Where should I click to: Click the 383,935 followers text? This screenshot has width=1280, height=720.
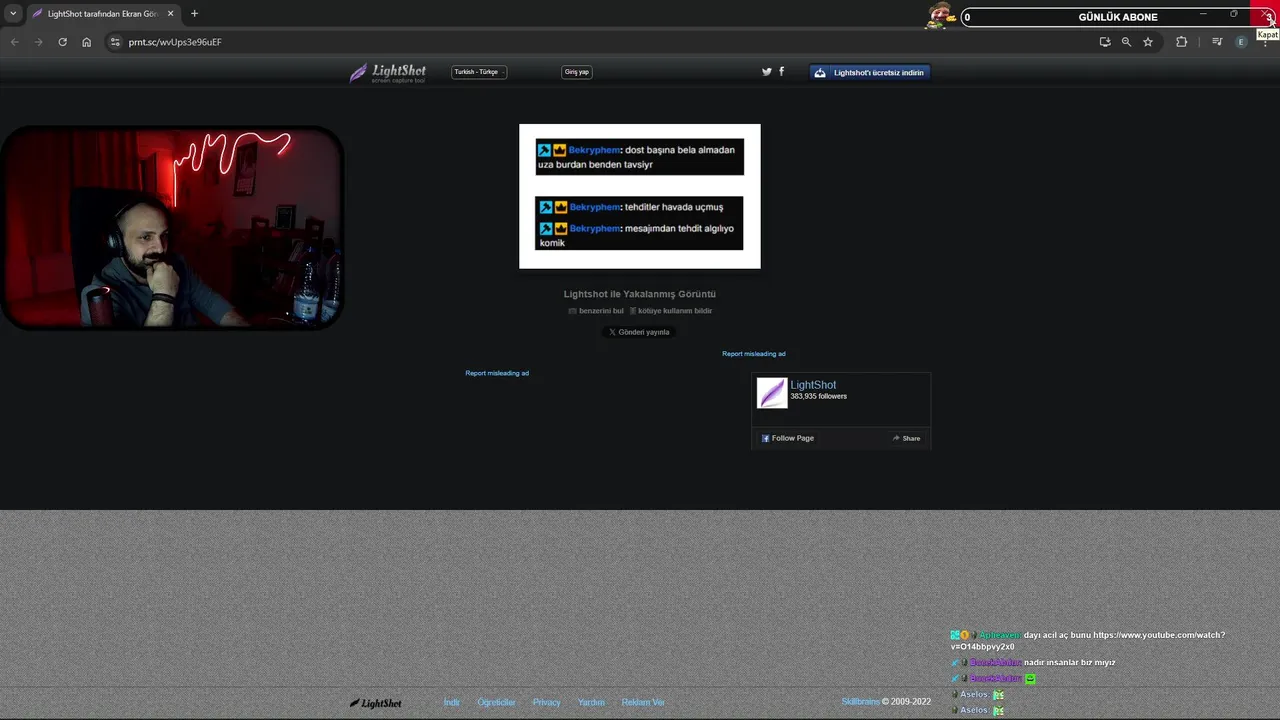[x=818, y=397]
